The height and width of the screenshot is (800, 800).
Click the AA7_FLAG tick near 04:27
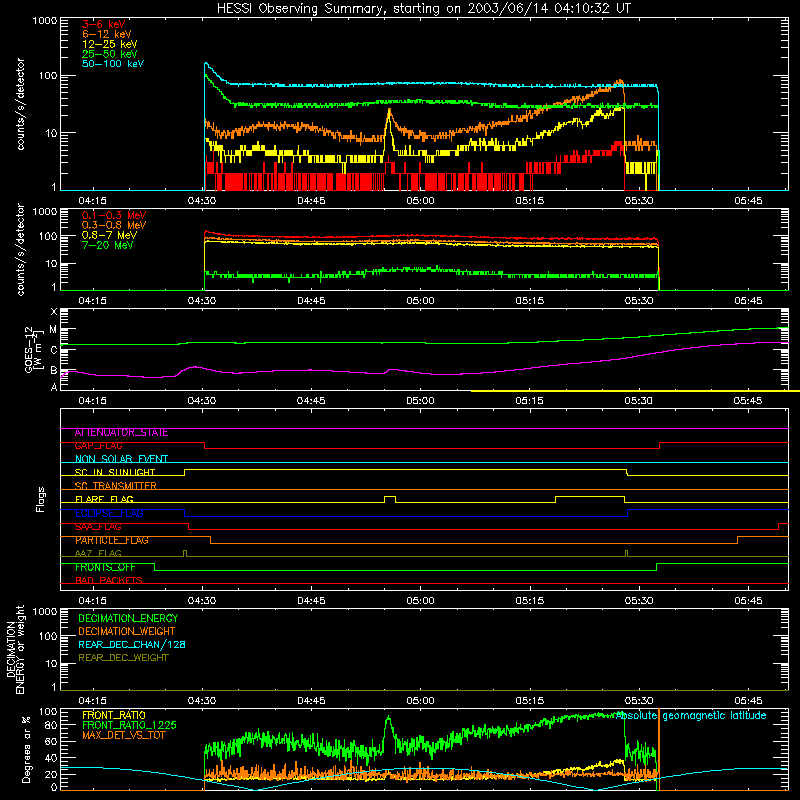click(x=185, y=553)
